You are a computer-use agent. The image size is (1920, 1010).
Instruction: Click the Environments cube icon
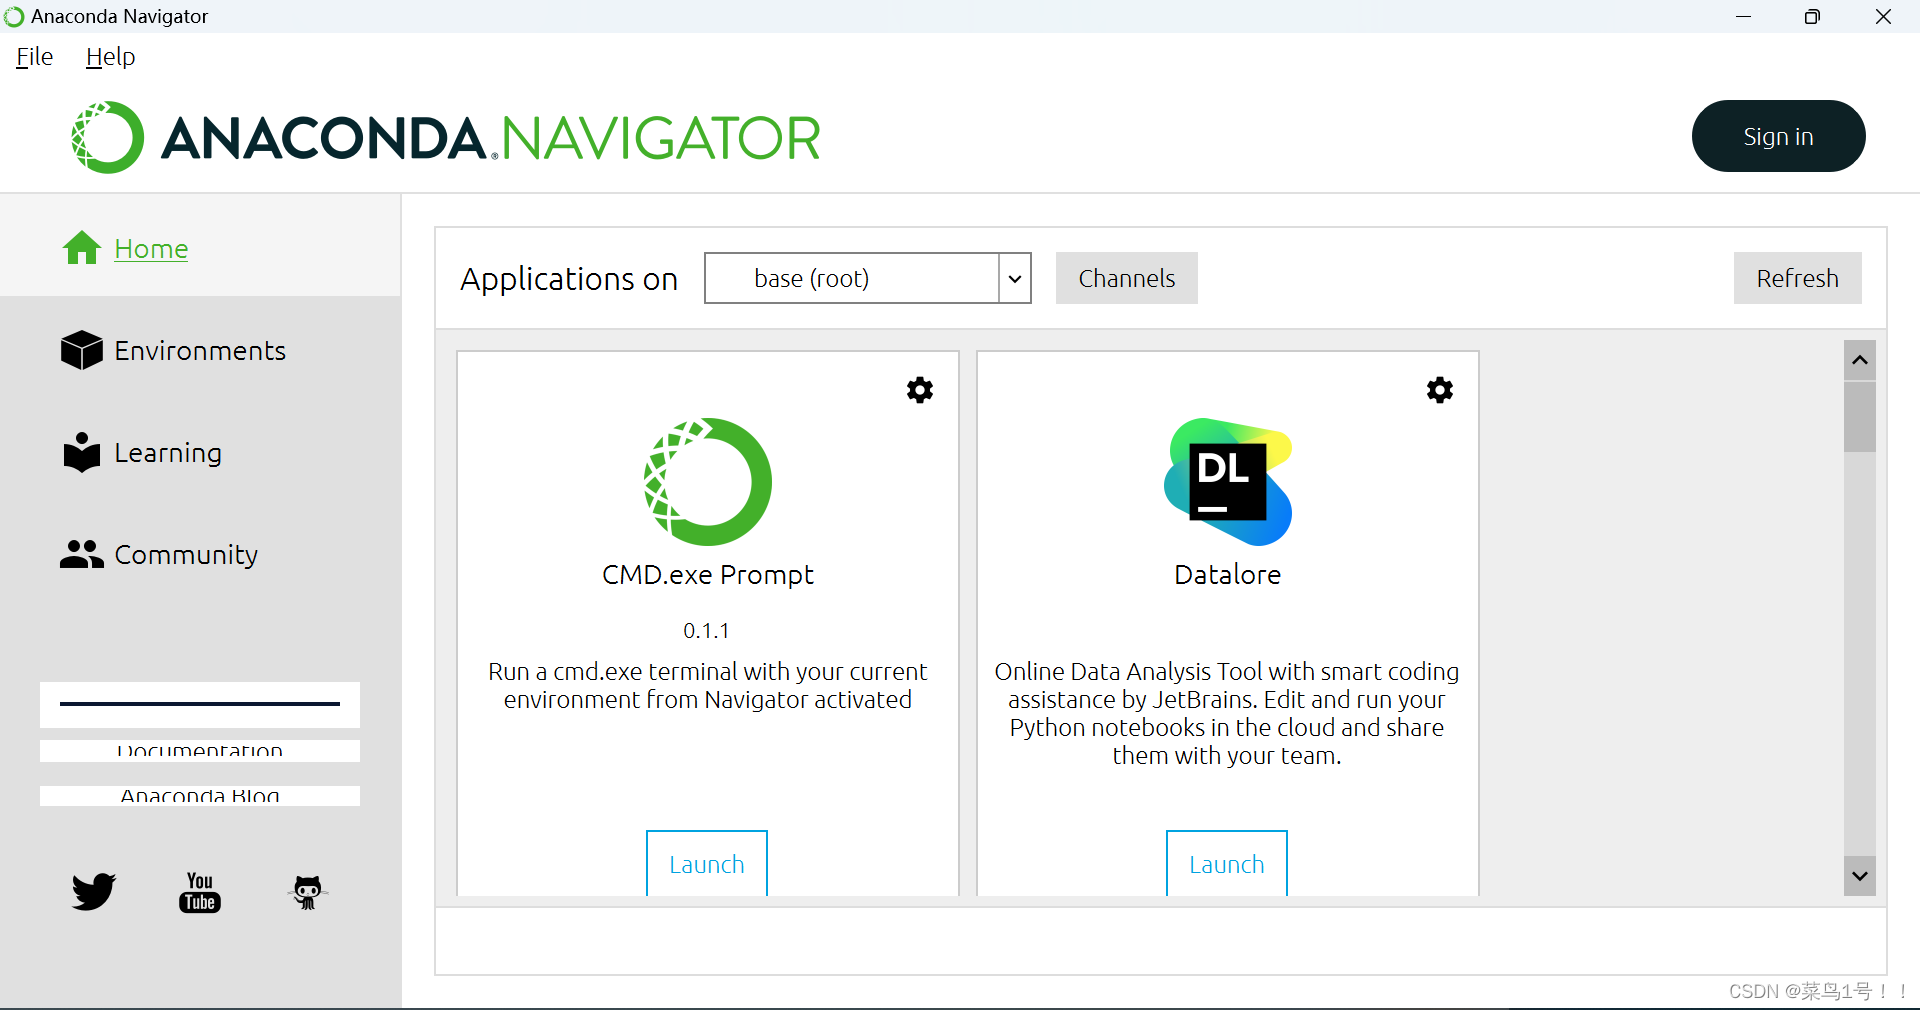coord(82,350)
